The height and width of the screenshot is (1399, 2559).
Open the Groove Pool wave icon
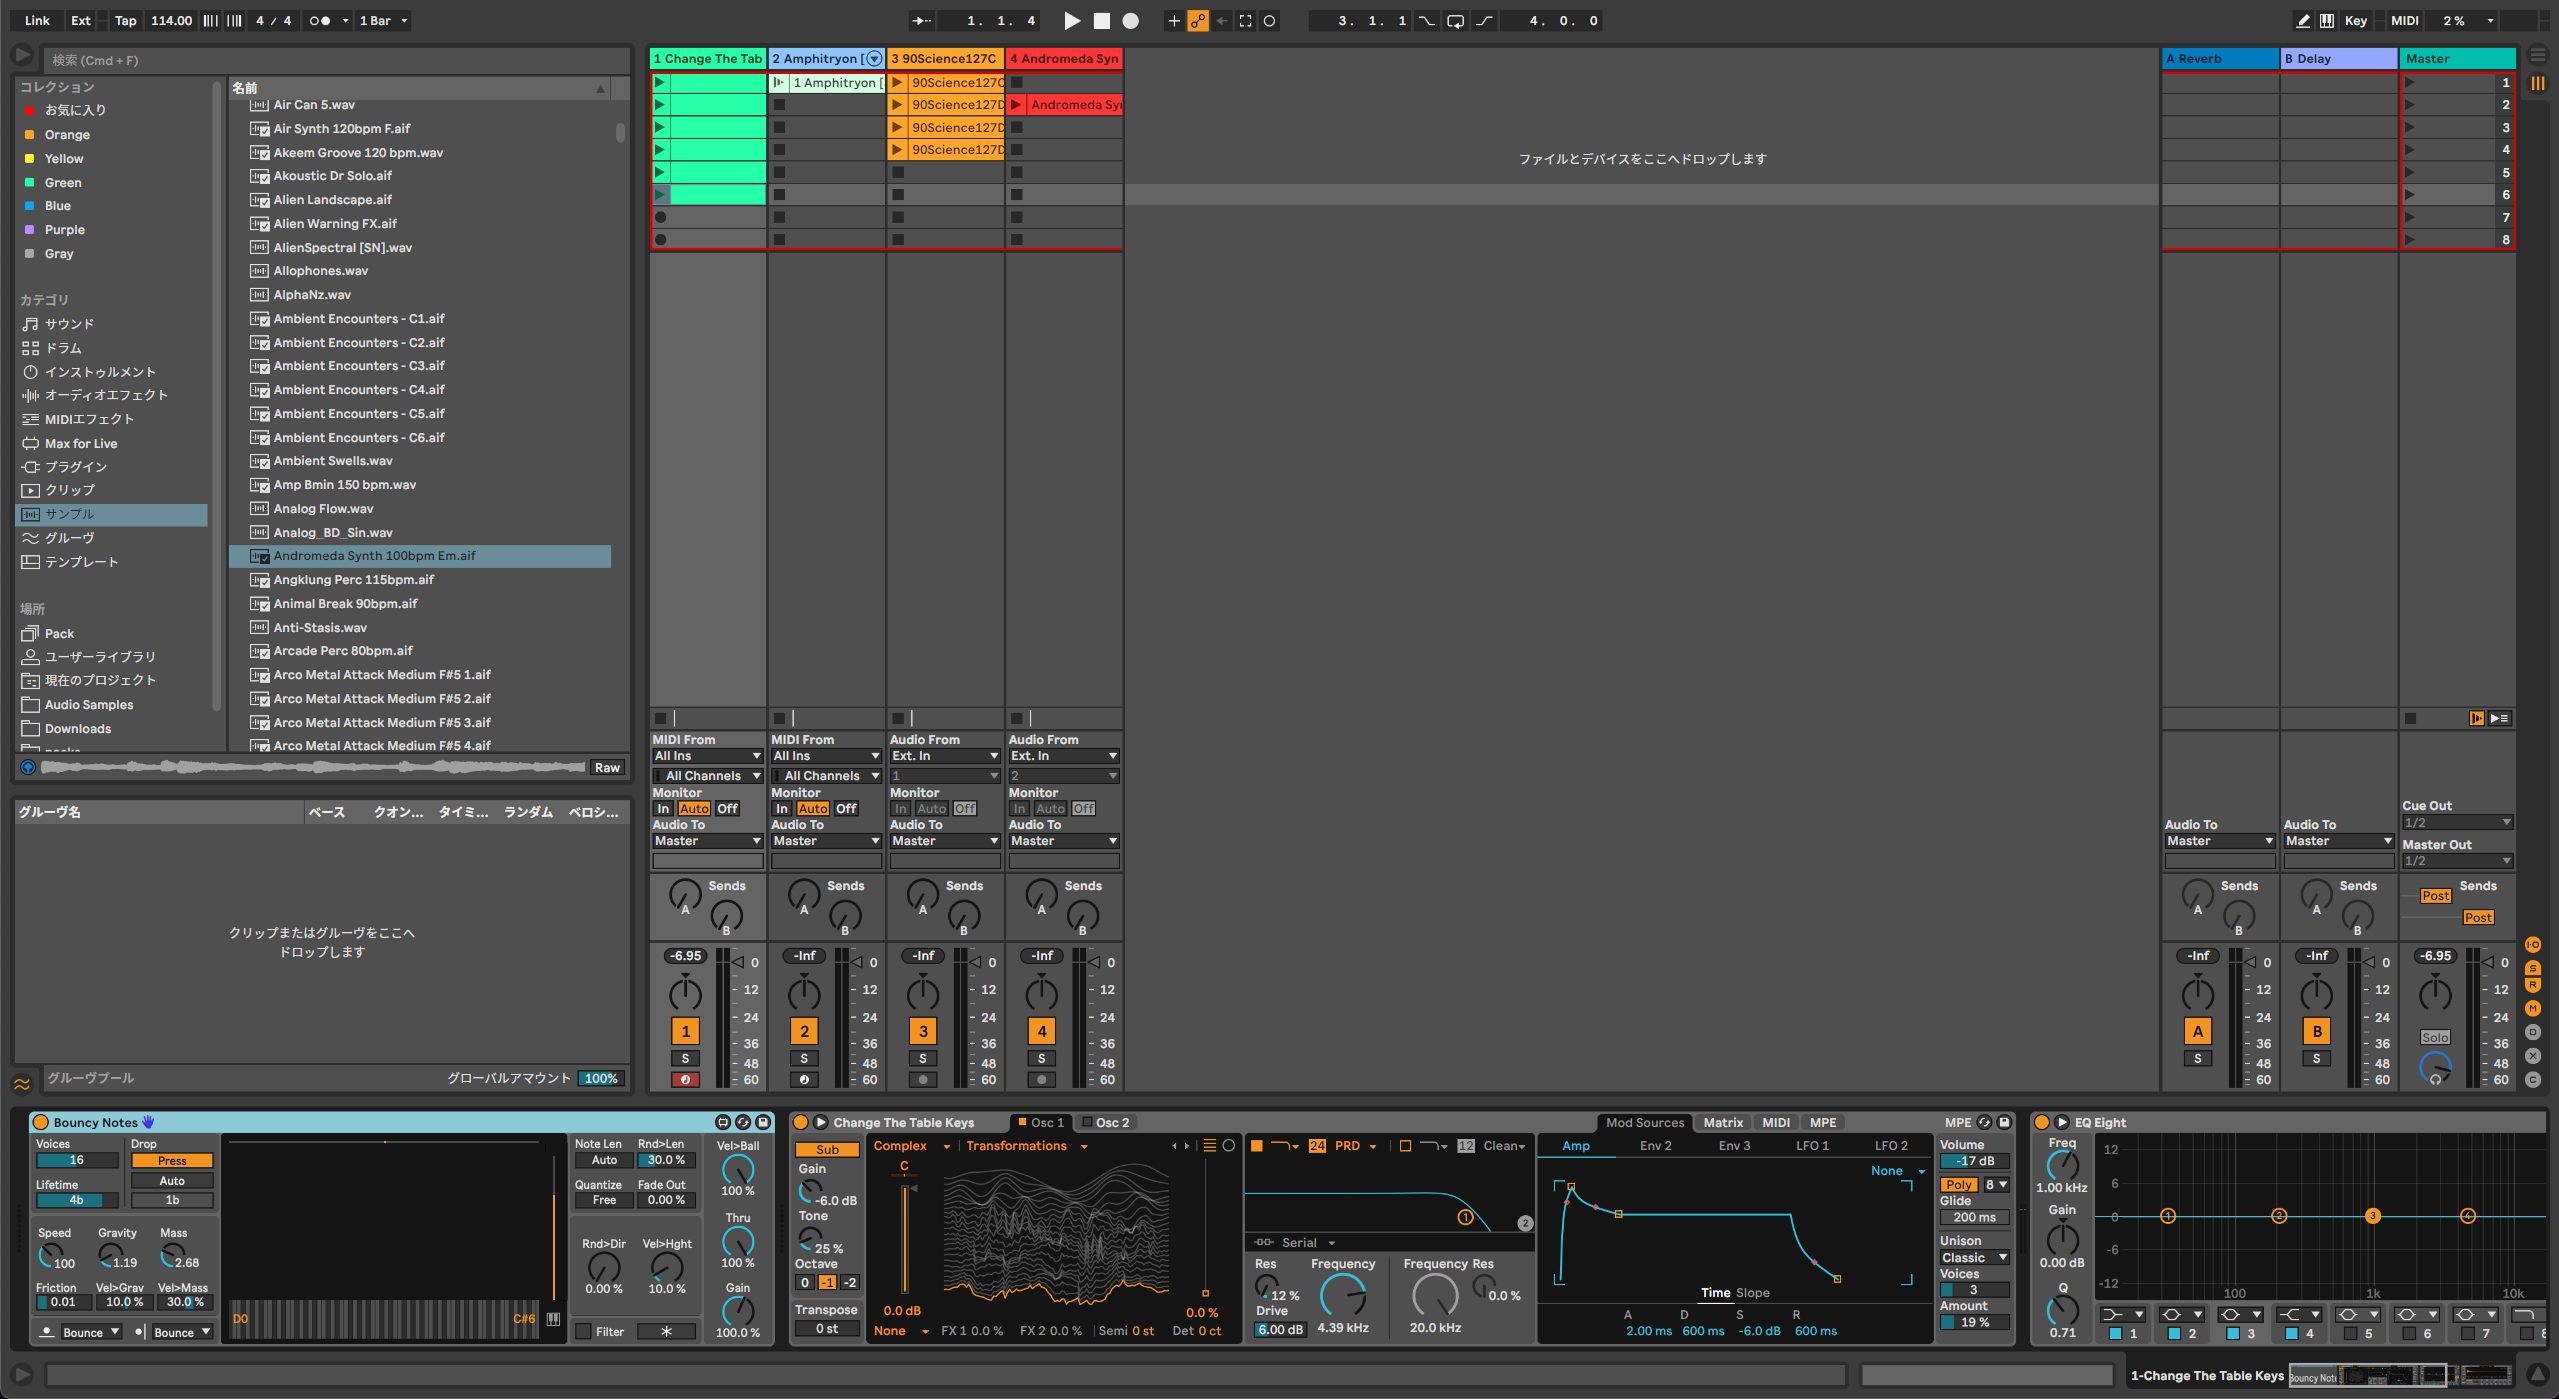(21, 1083)
